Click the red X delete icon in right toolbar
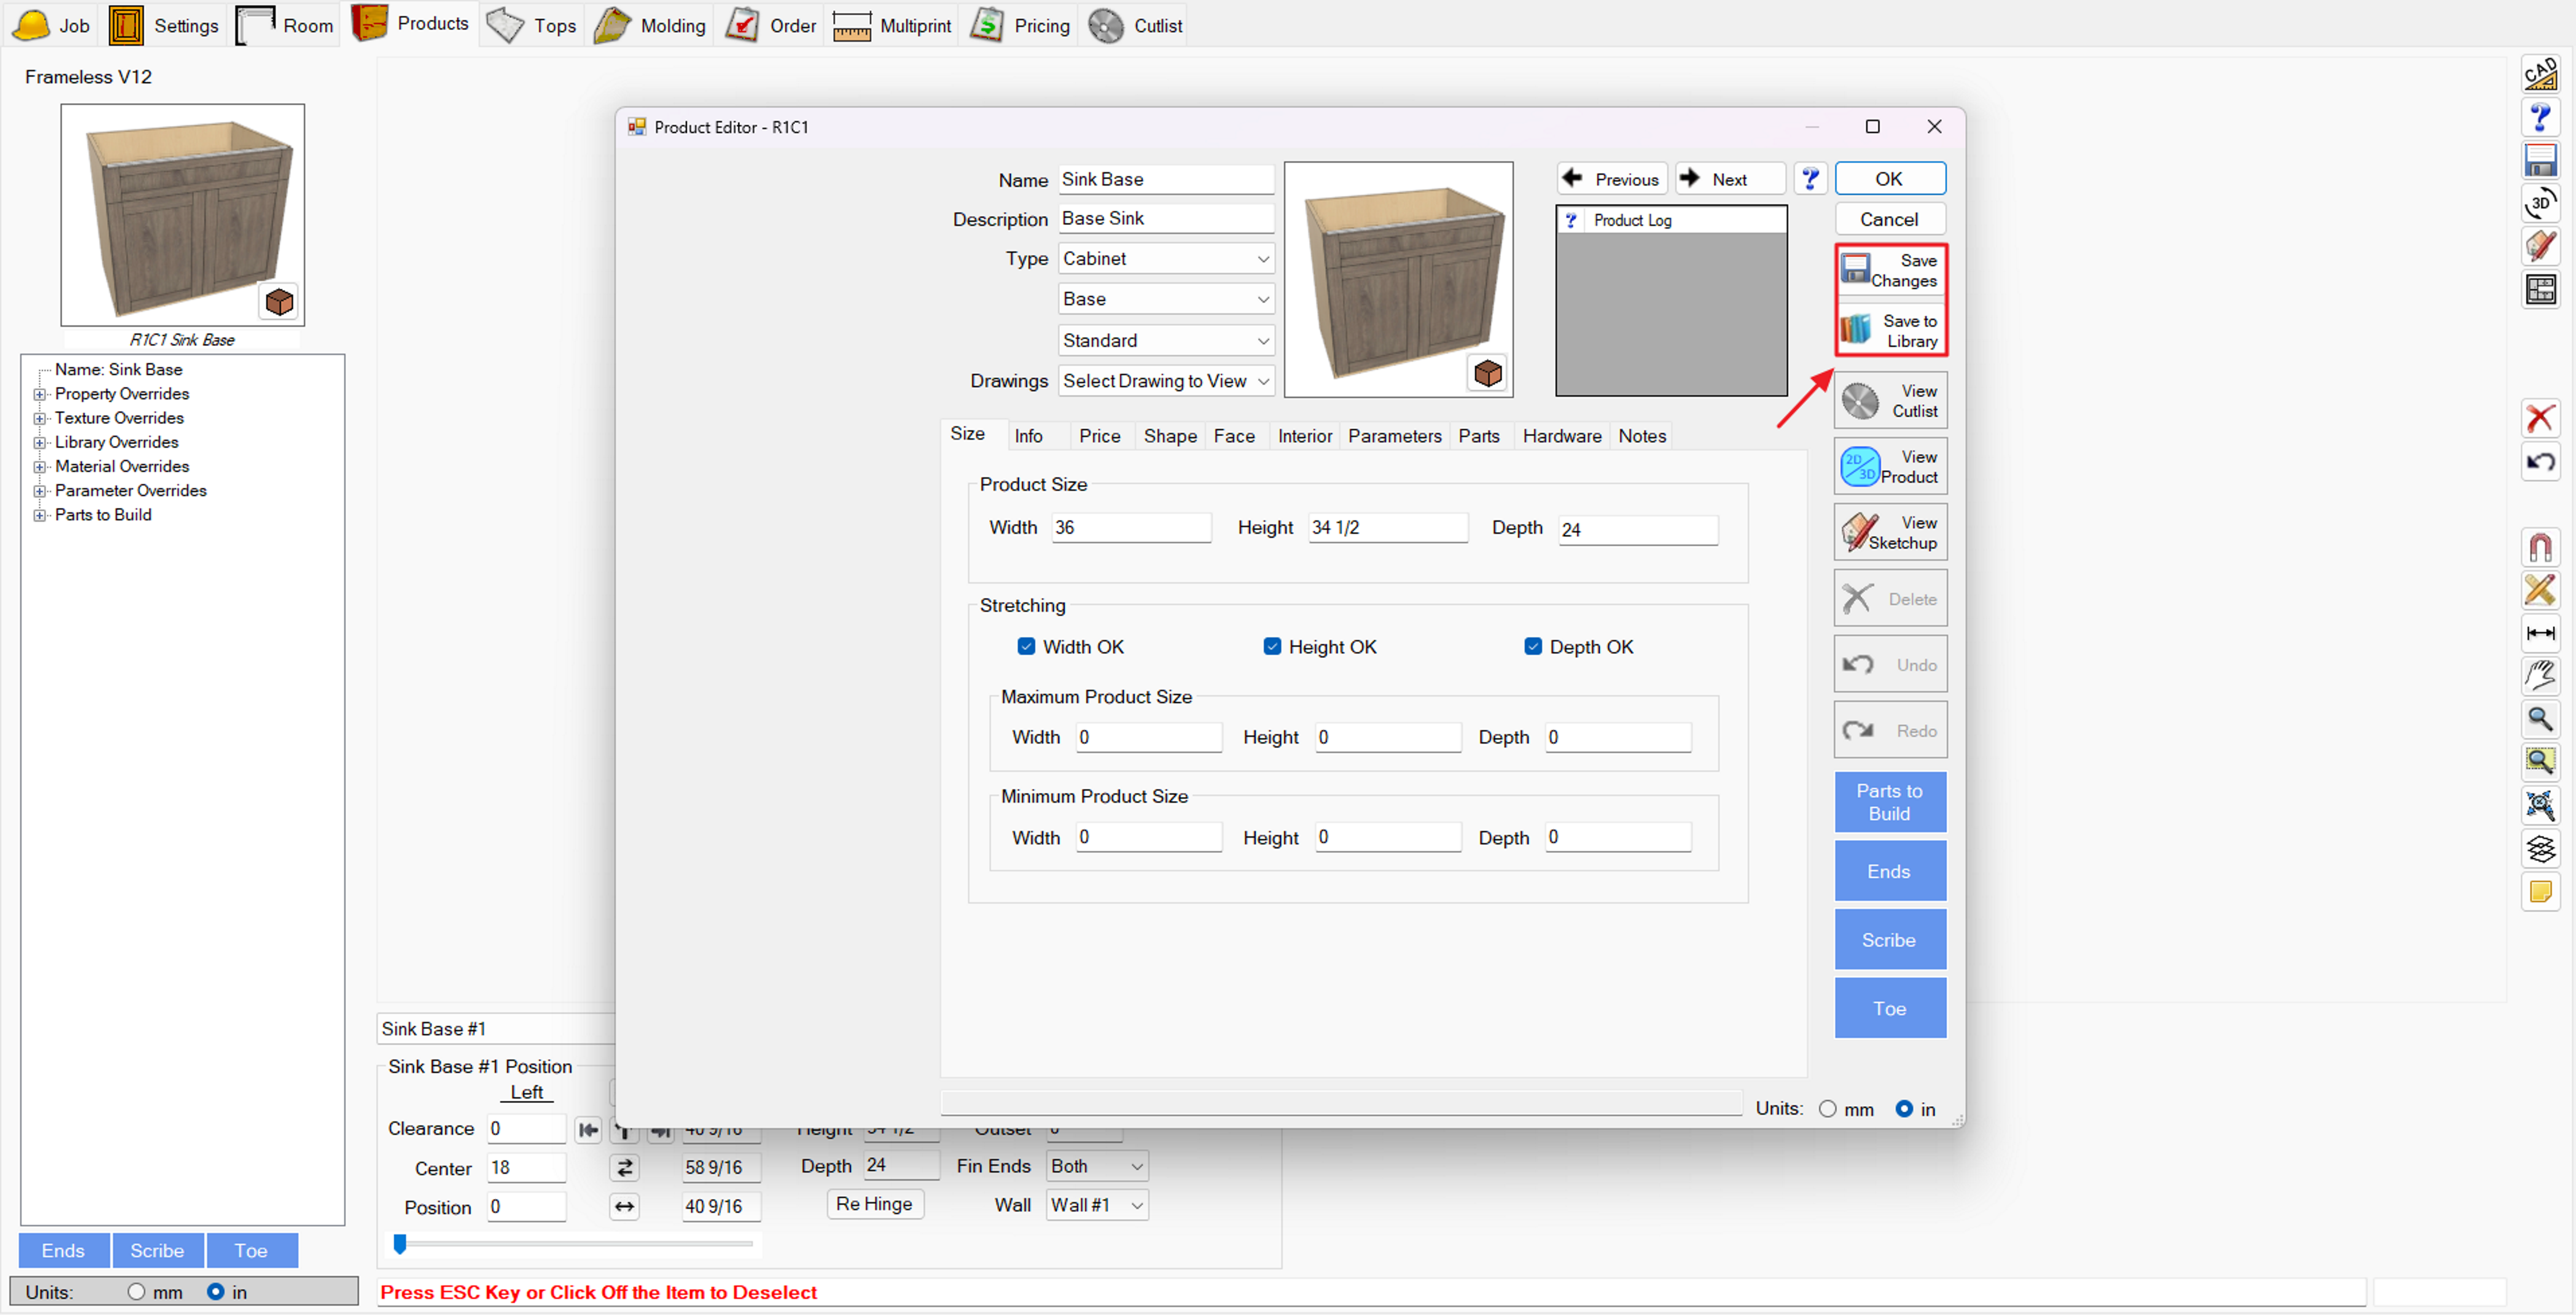Viewport: 2576px width, 1315px height. click(2540, 418)
